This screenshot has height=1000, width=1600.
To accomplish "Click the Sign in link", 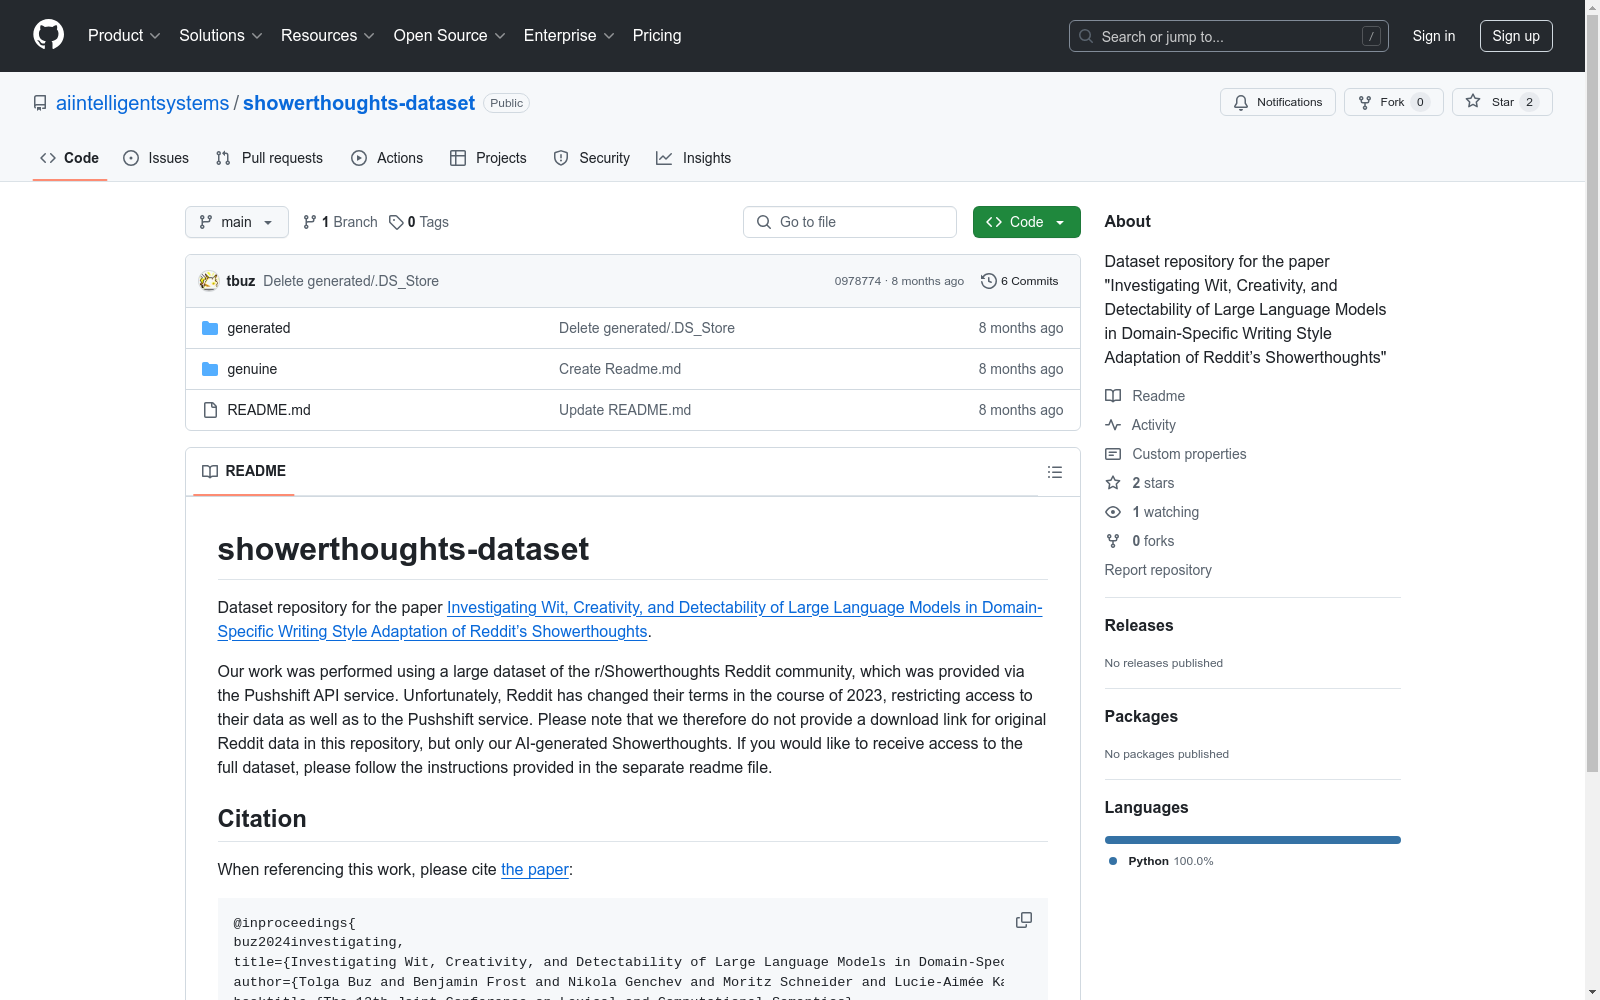I will [x=1434, y=36].
